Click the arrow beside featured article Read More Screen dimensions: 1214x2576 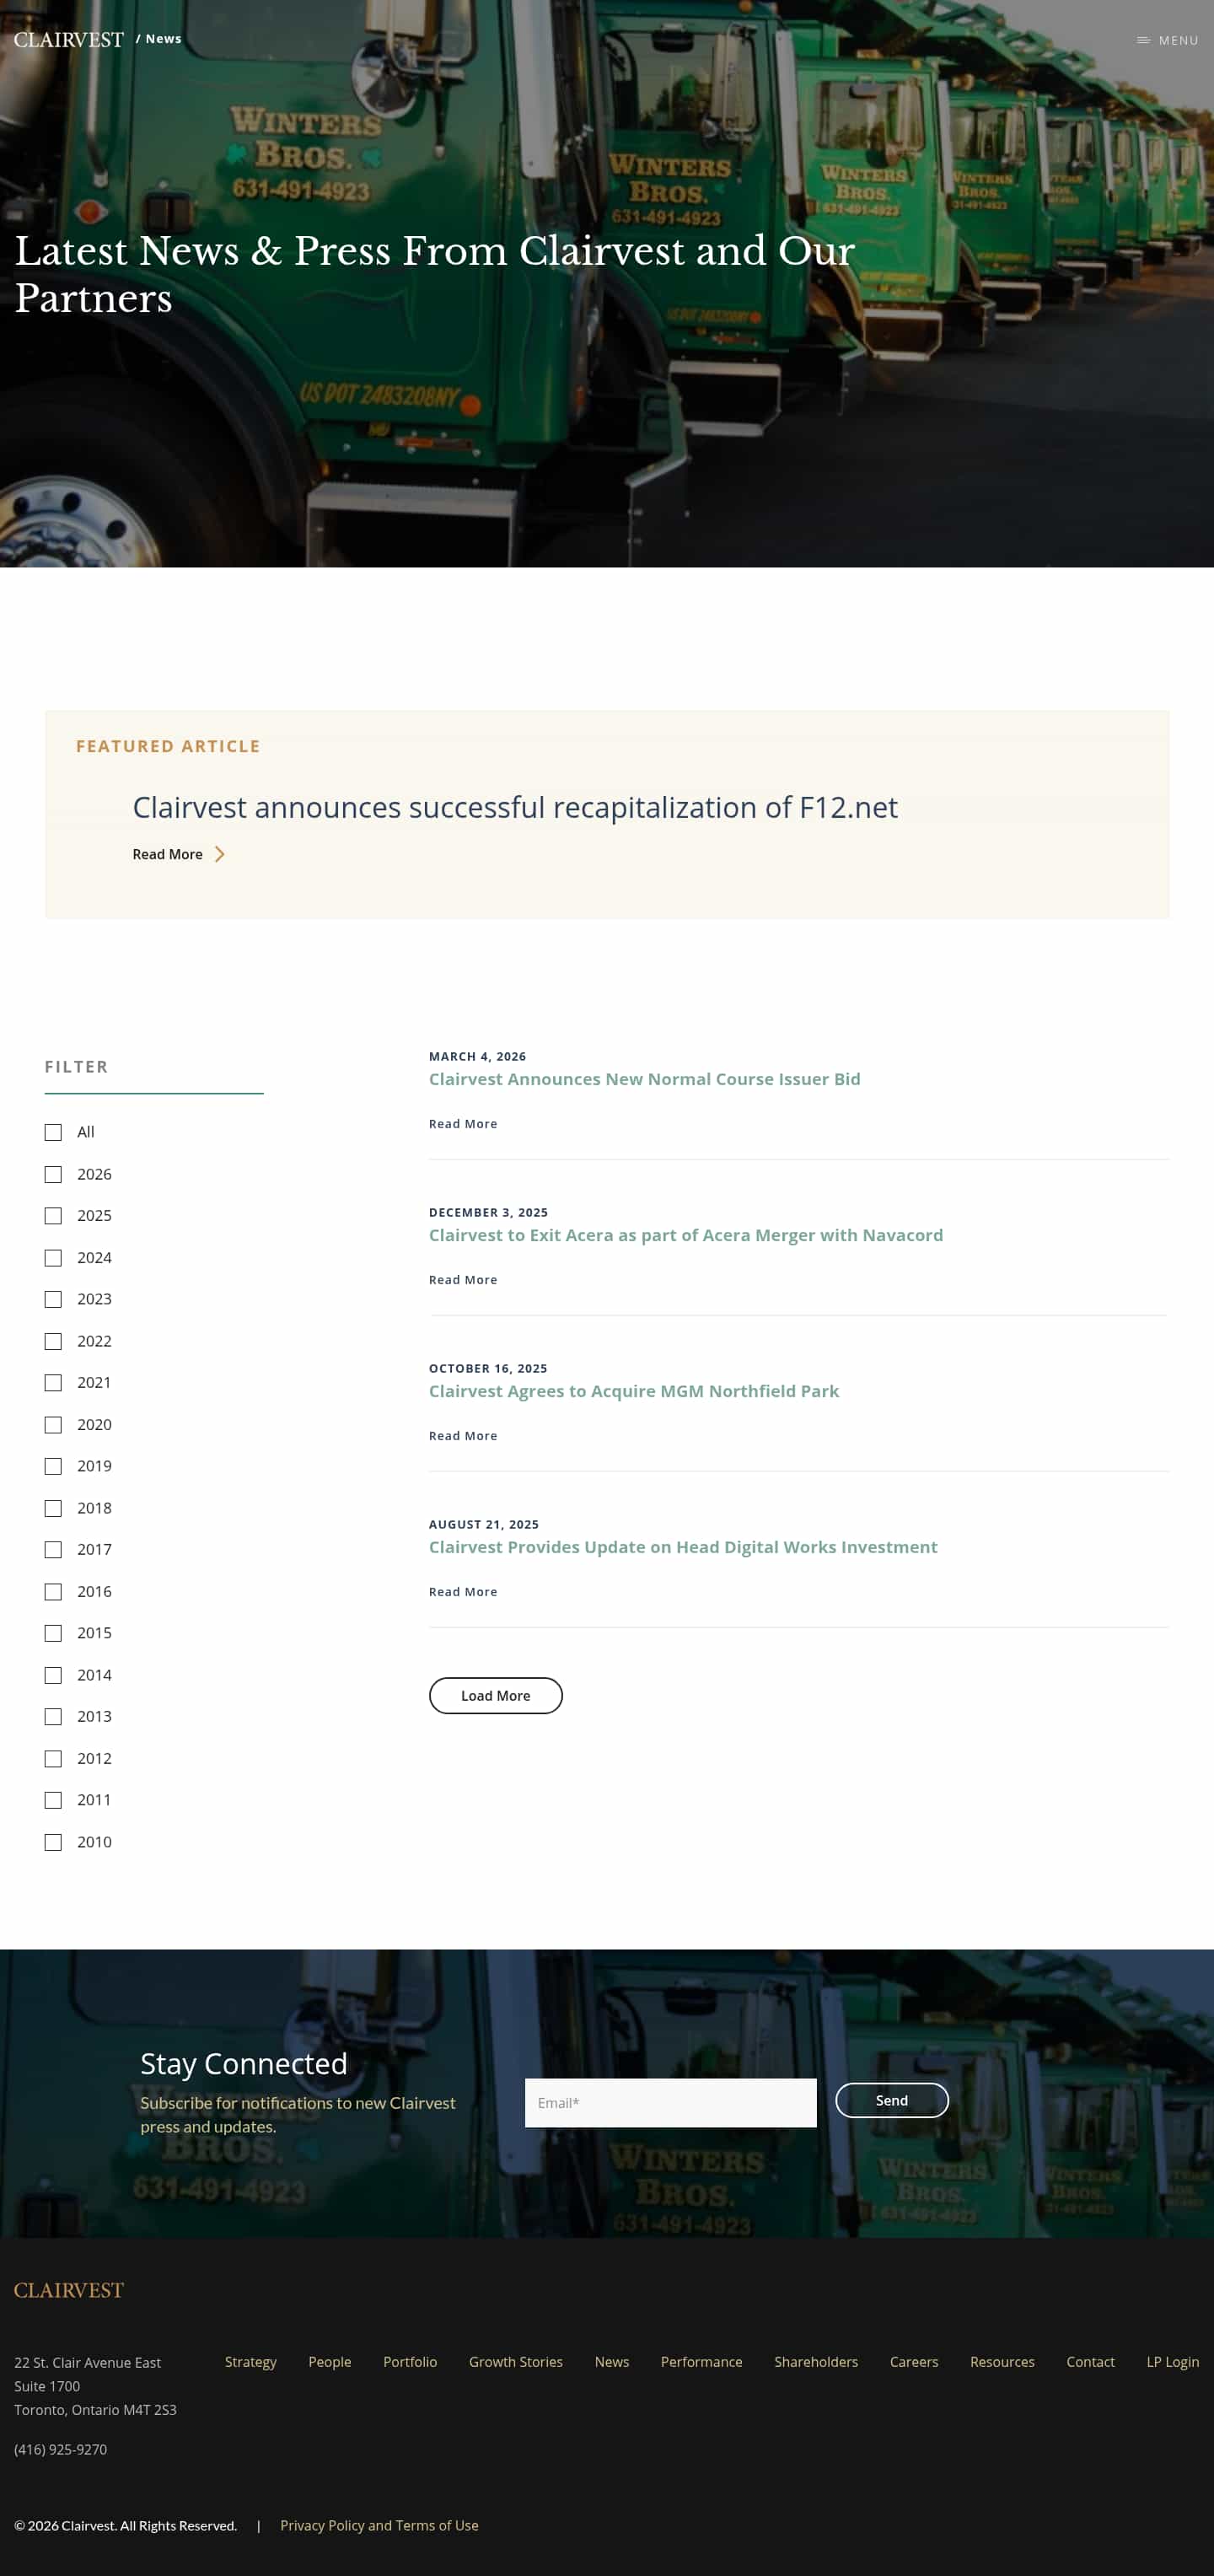coord(220,854)
